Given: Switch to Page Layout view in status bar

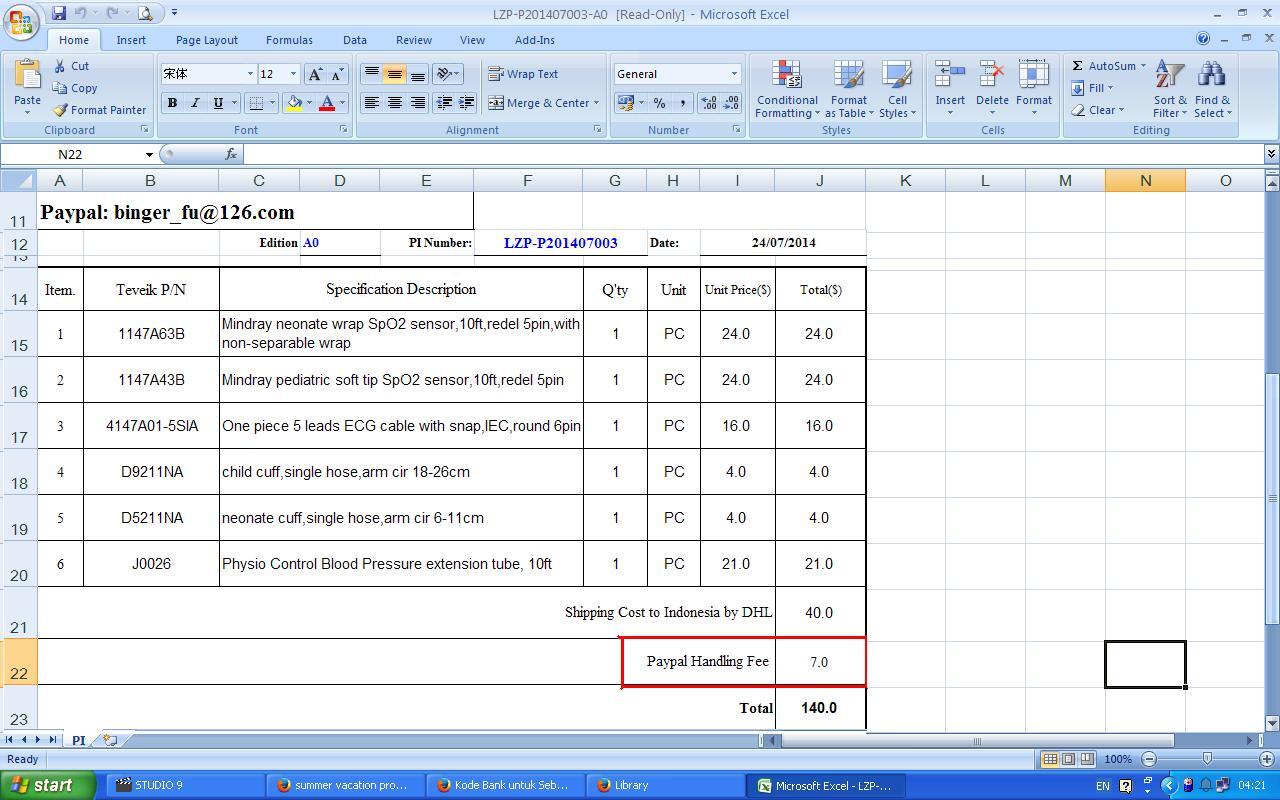Looking at the screenshot, I should (1068, 760).
